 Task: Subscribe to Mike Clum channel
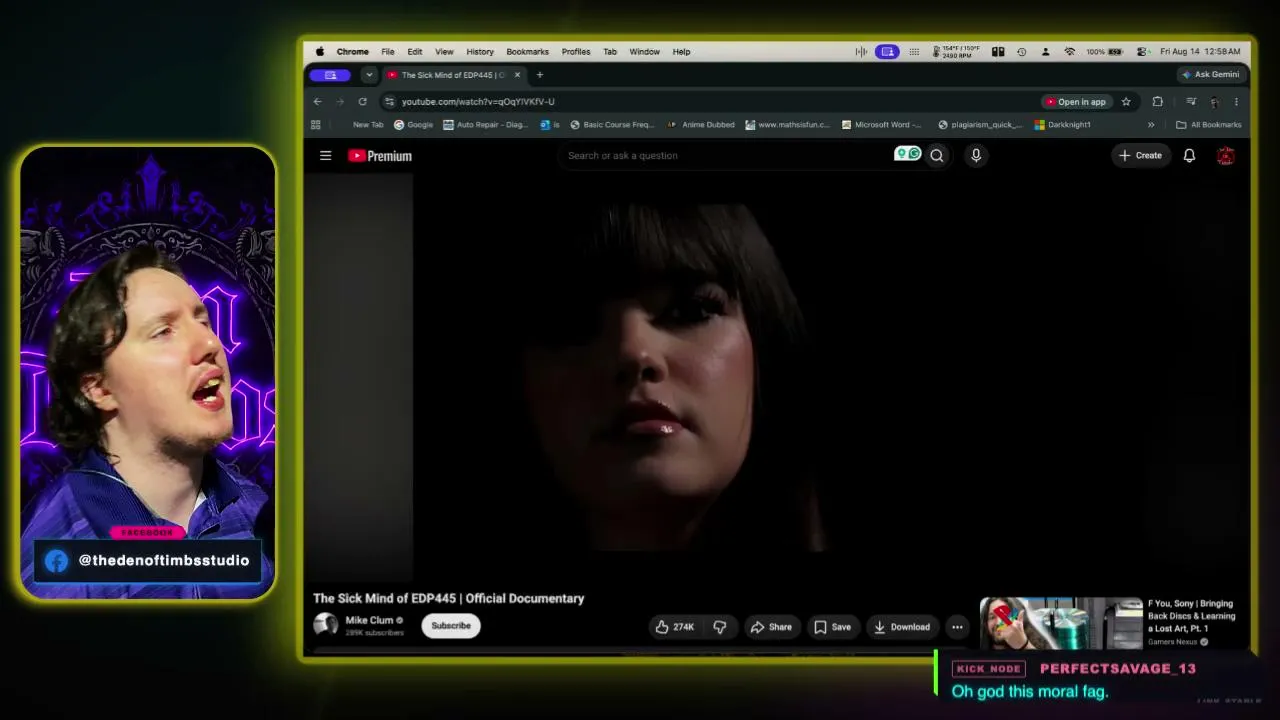click(x=450, y=626)
